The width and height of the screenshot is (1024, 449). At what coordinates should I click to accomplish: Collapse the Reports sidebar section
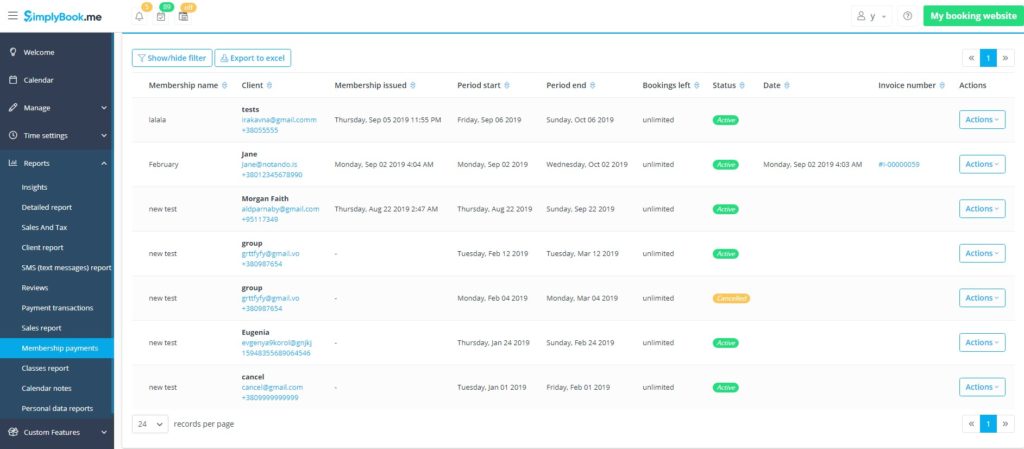coord(57,163)
